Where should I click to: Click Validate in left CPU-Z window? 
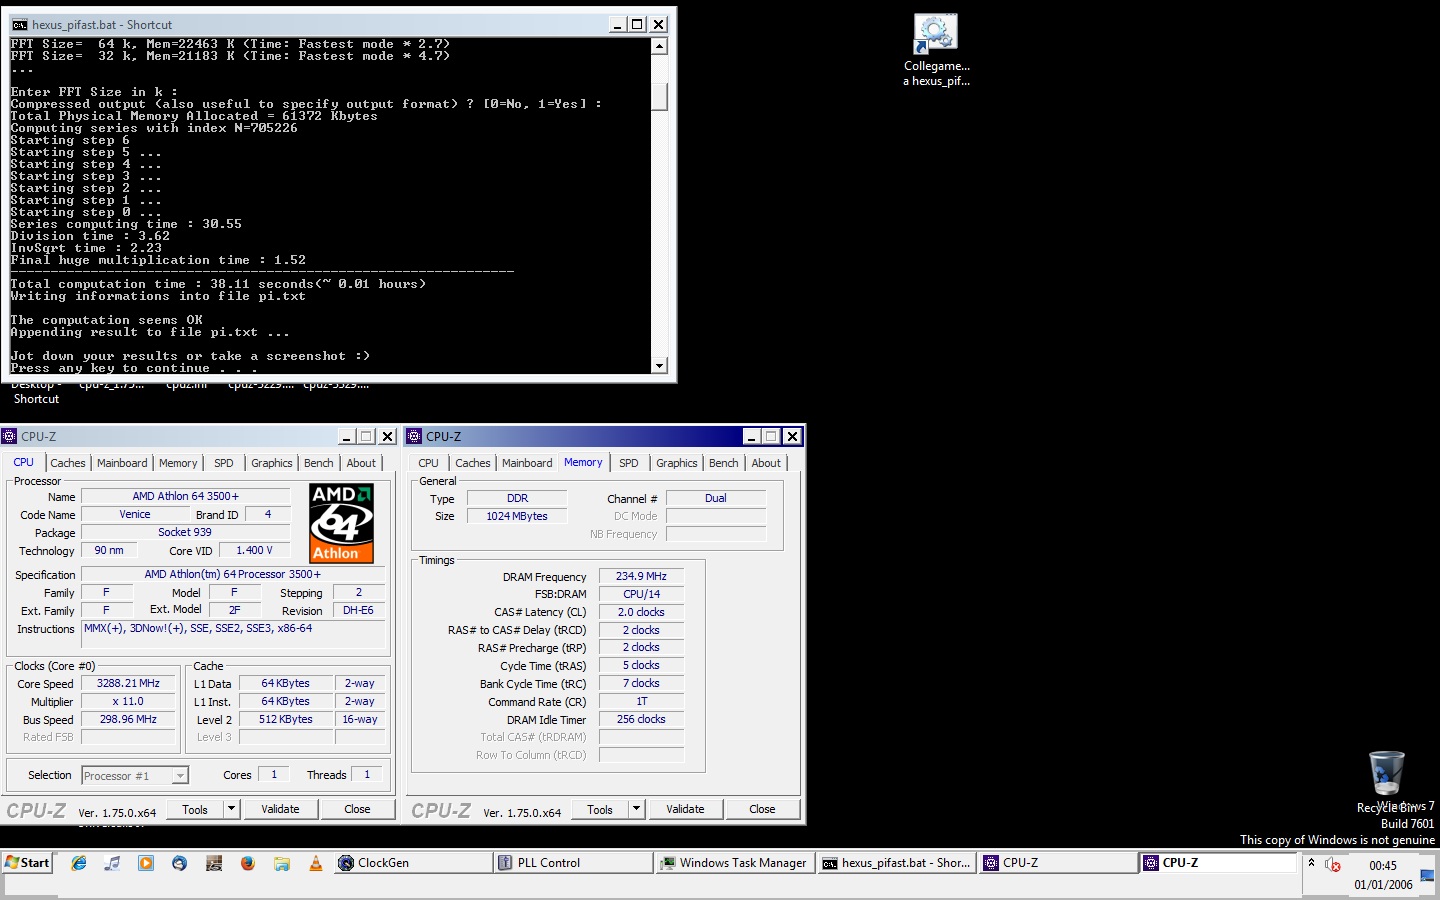click(280, 809)
